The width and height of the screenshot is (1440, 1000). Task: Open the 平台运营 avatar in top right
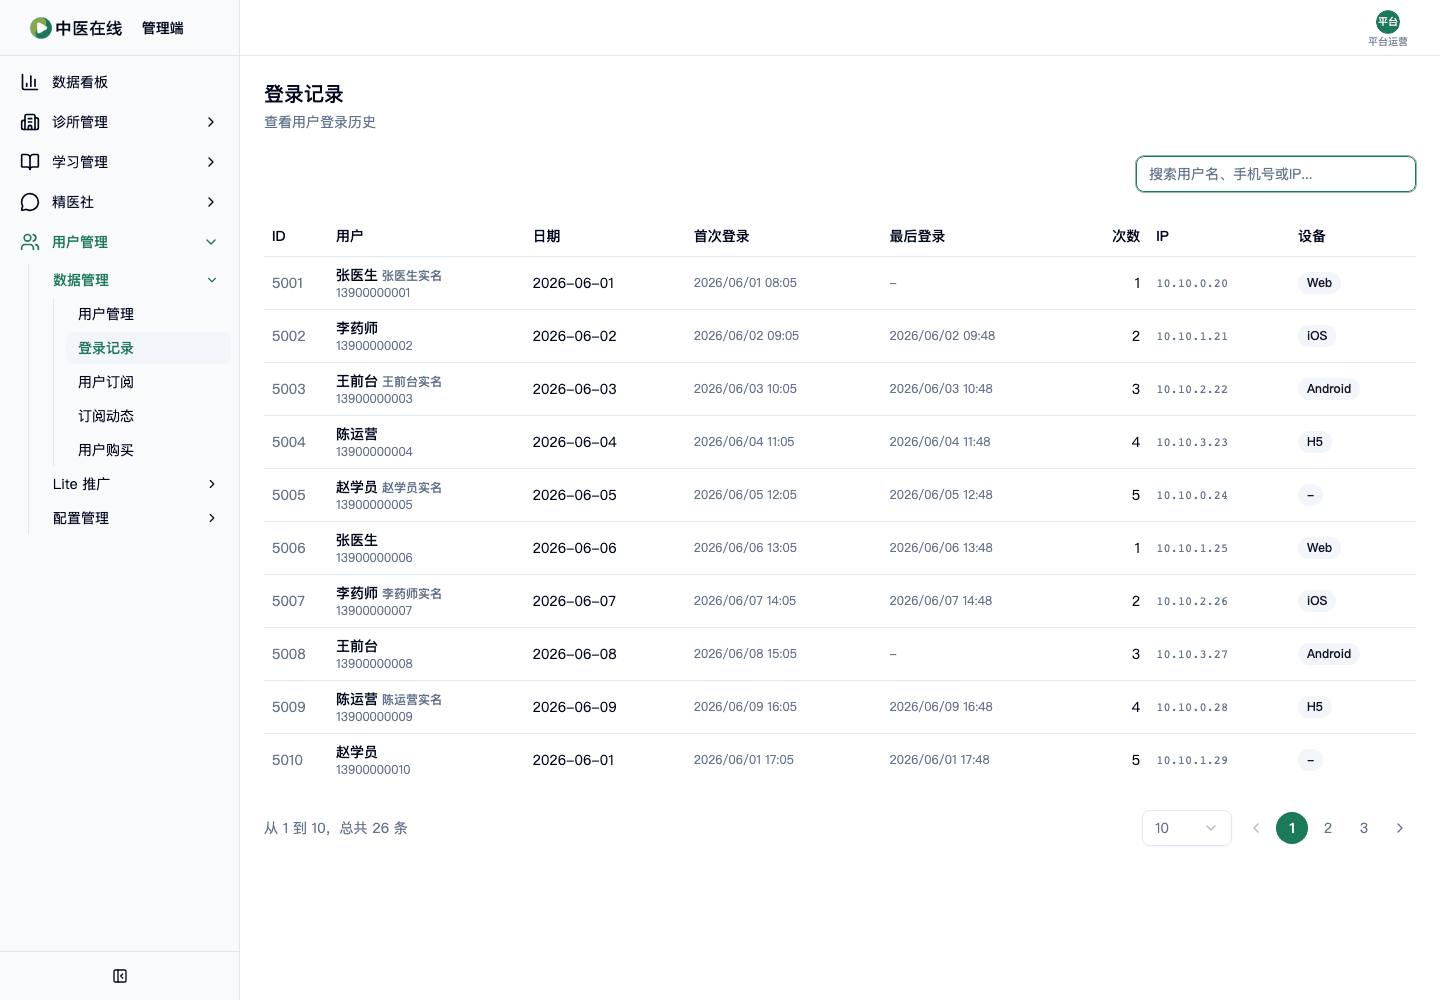point(1388,22)
